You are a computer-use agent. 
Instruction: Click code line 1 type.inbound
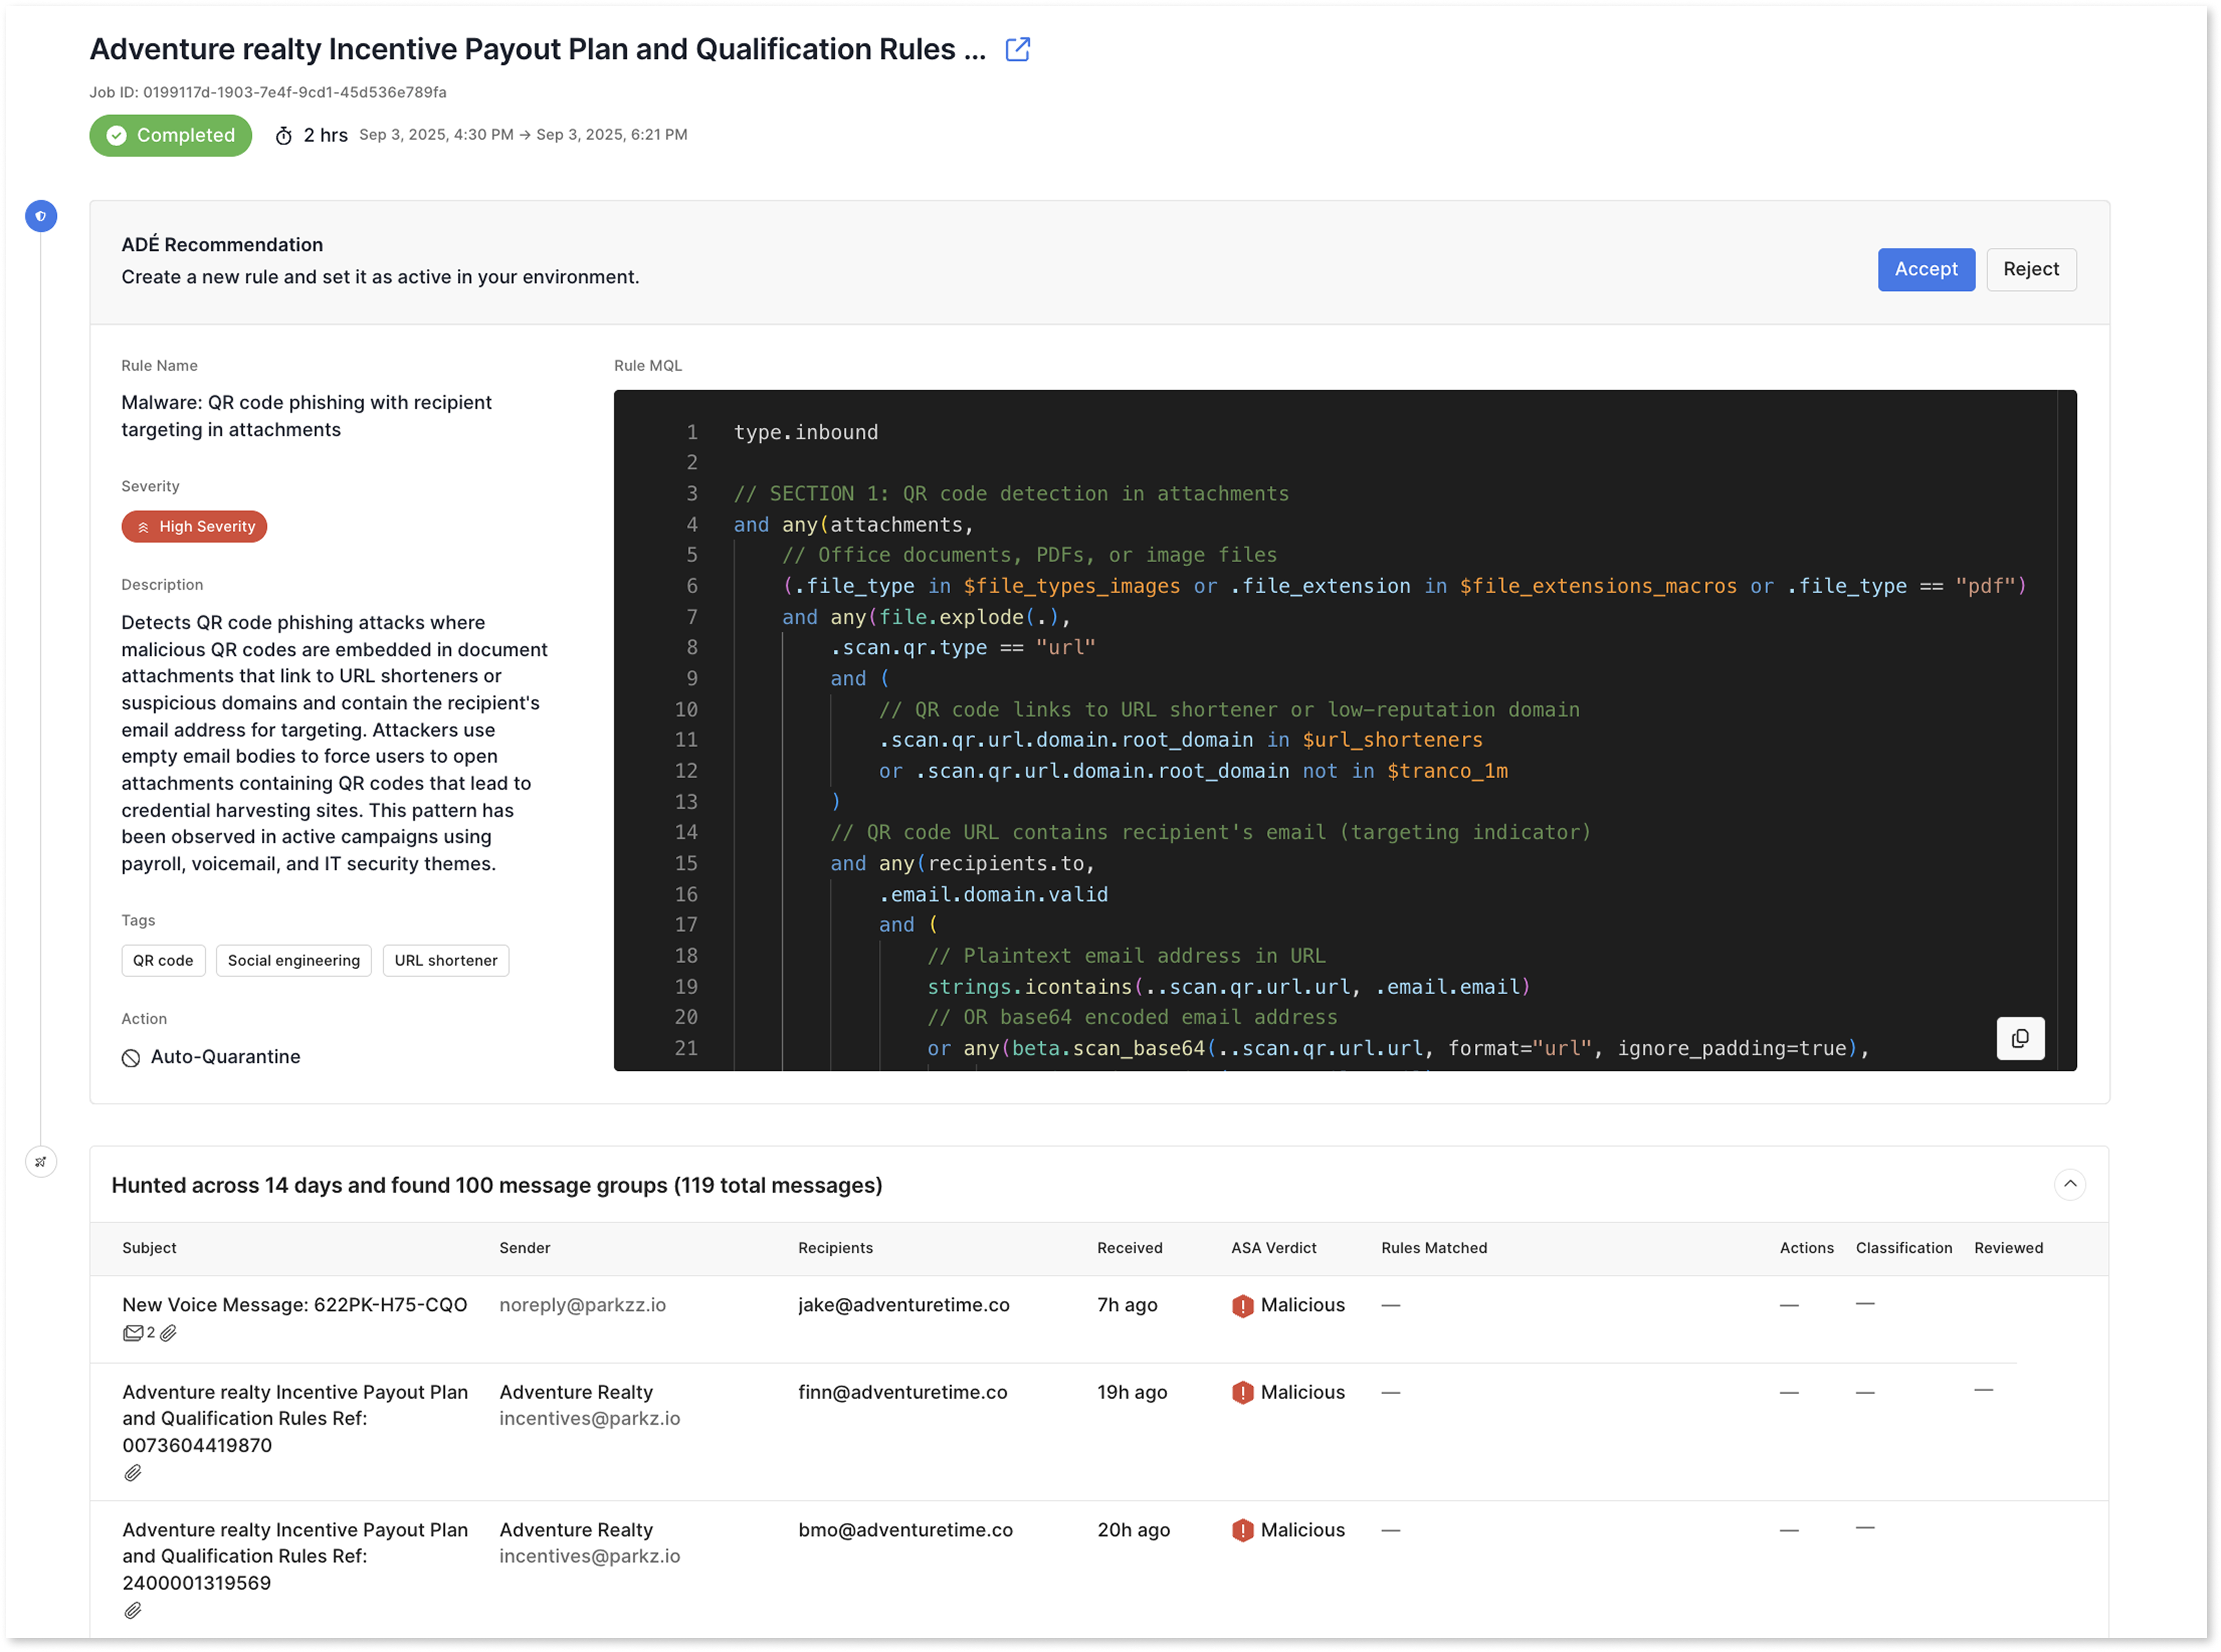click(806, 433)
